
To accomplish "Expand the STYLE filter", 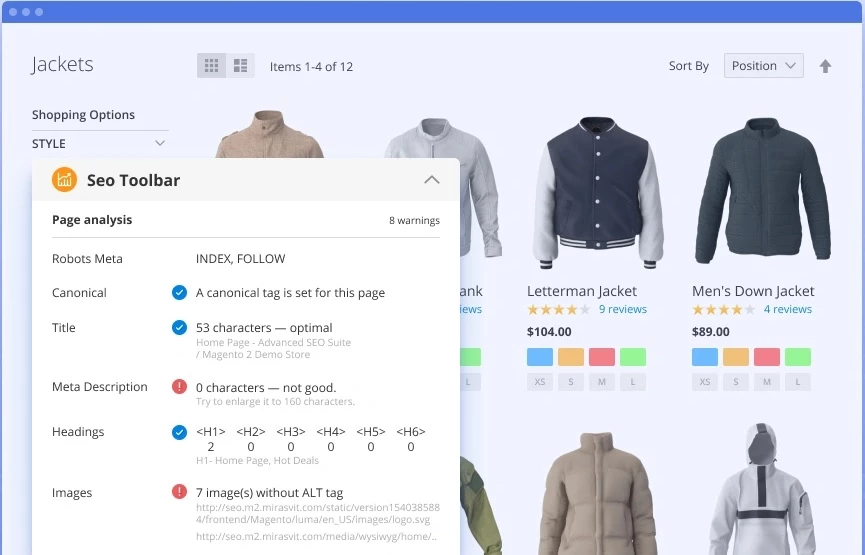I will click(100, 143).
